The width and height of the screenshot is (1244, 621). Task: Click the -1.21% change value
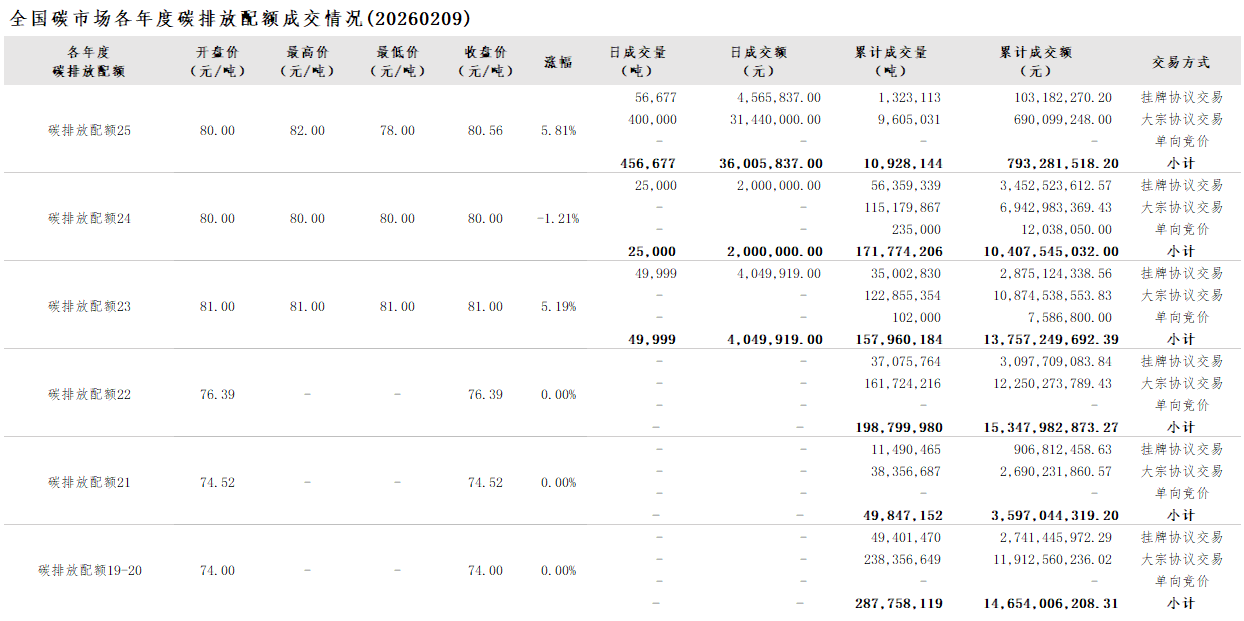(557, 219)
